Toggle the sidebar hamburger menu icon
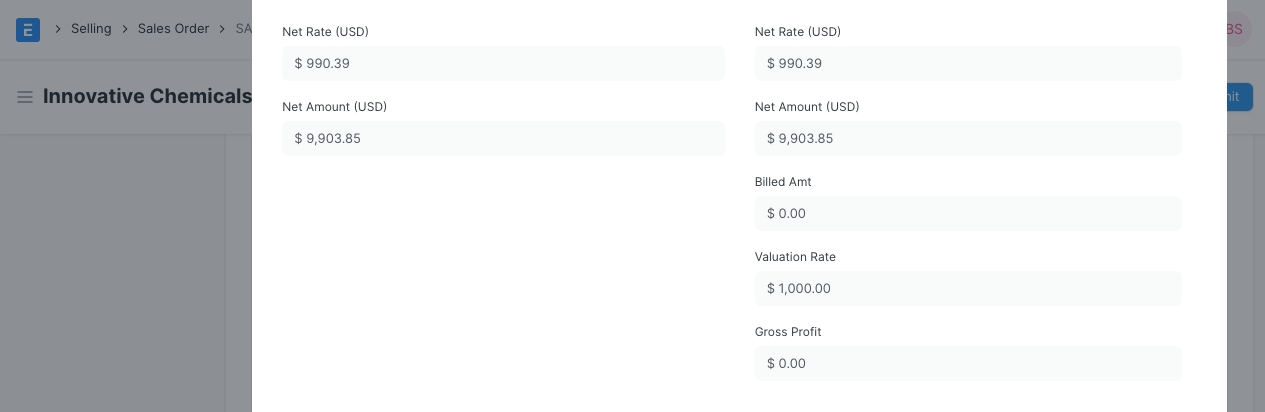Screen dimensions: 1265x412 click(25, 97)
